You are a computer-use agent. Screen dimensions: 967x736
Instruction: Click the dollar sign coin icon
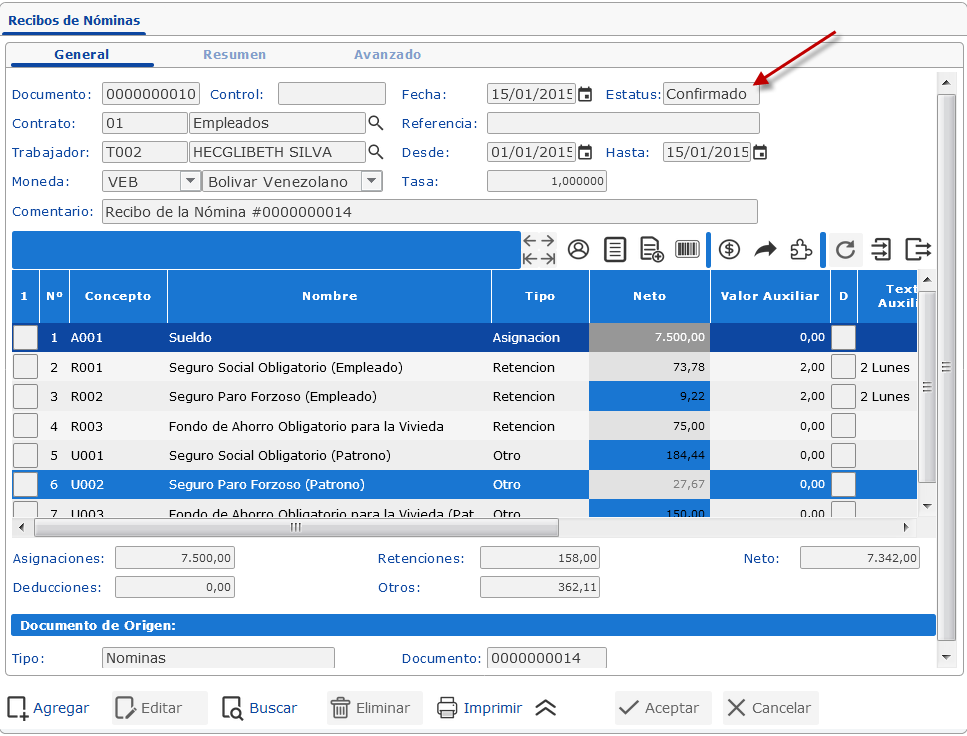point(730,250)
